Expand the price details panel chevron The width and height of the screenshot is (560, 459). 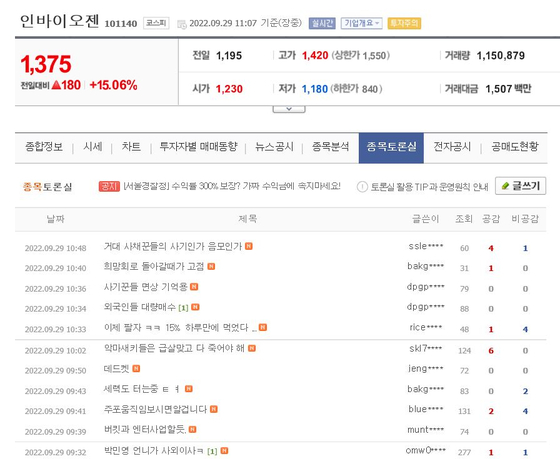(x=289, y=109)
